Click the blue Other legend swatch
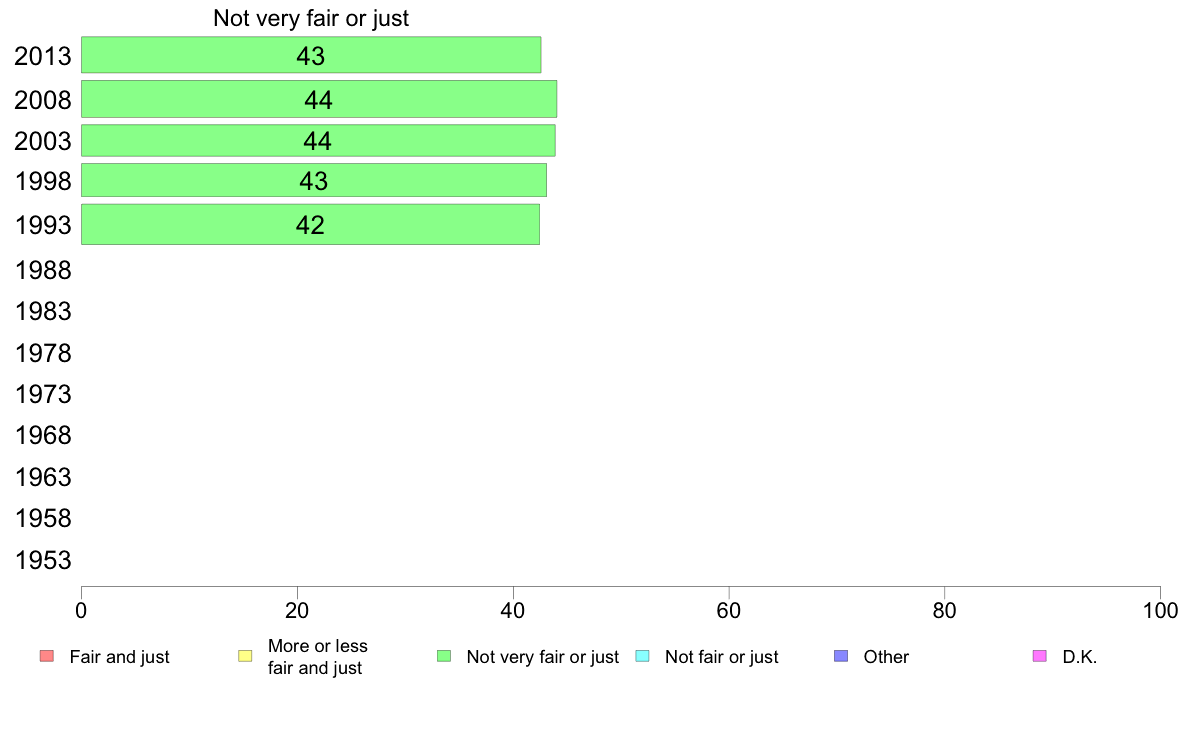 [841, 656]
